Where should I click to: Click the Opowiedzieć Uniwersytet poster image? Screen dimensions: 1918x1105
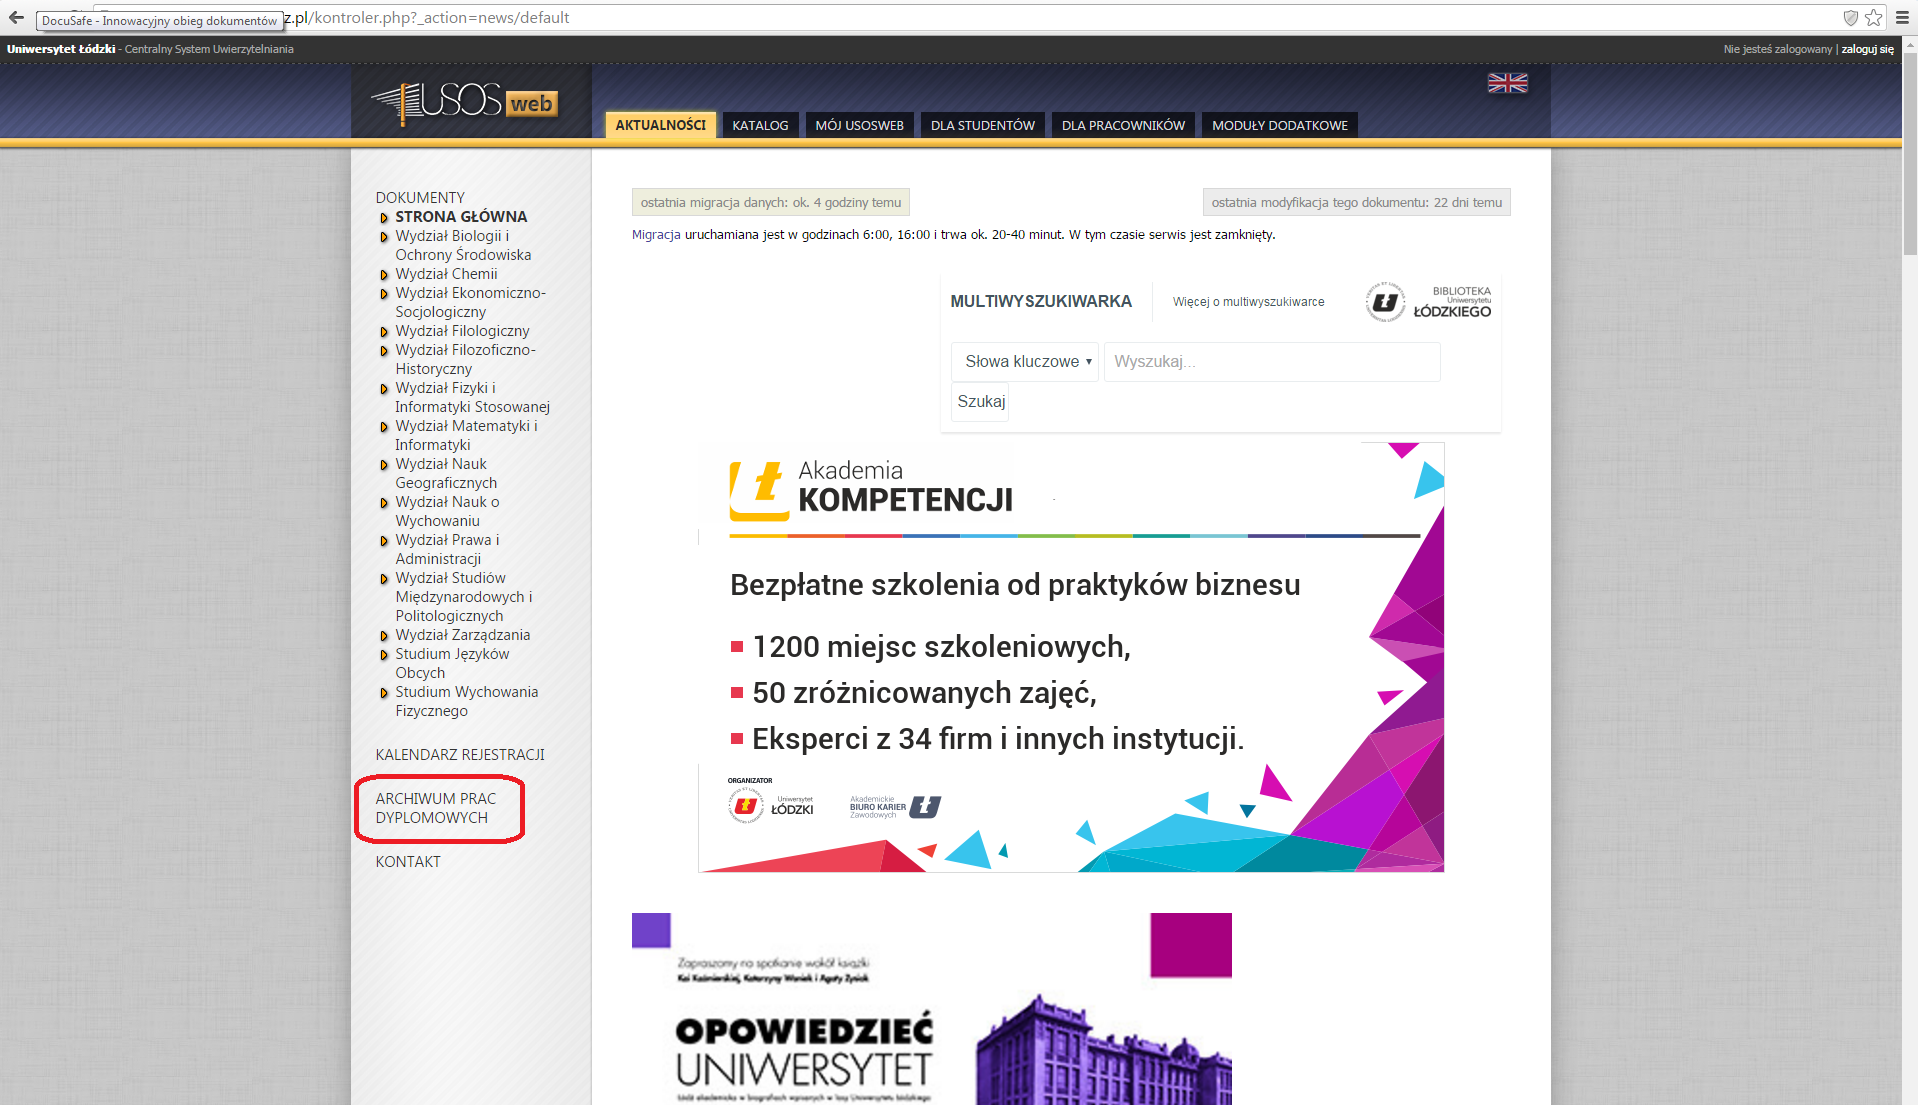pos(932,1009)
